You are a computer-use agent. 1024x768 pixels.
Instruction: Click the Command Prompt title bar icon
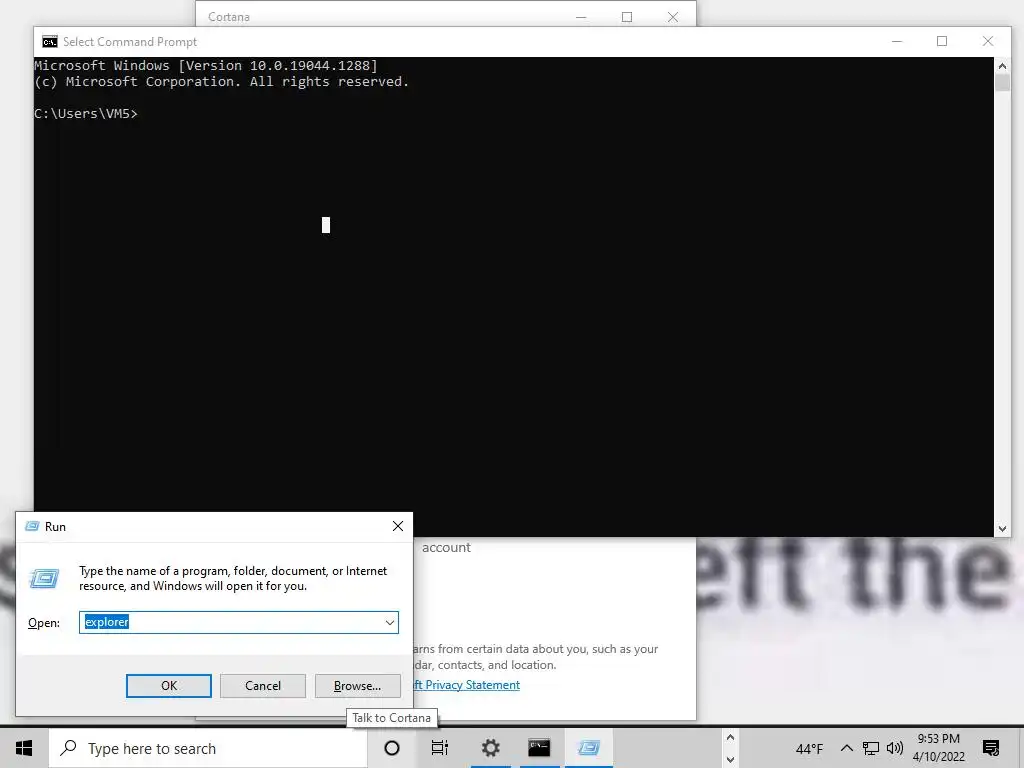click(50, 42)
